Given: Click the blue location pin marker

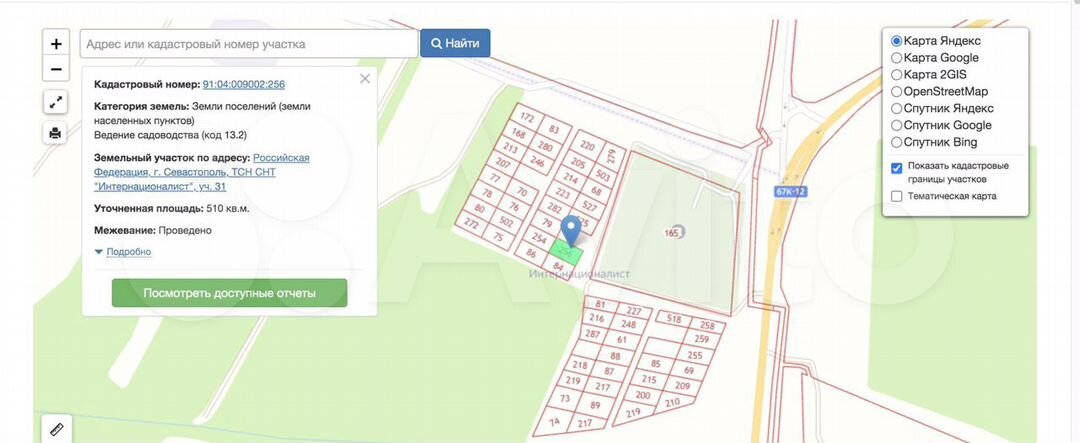Looking at the screenshot, I should tap(571, 231).
